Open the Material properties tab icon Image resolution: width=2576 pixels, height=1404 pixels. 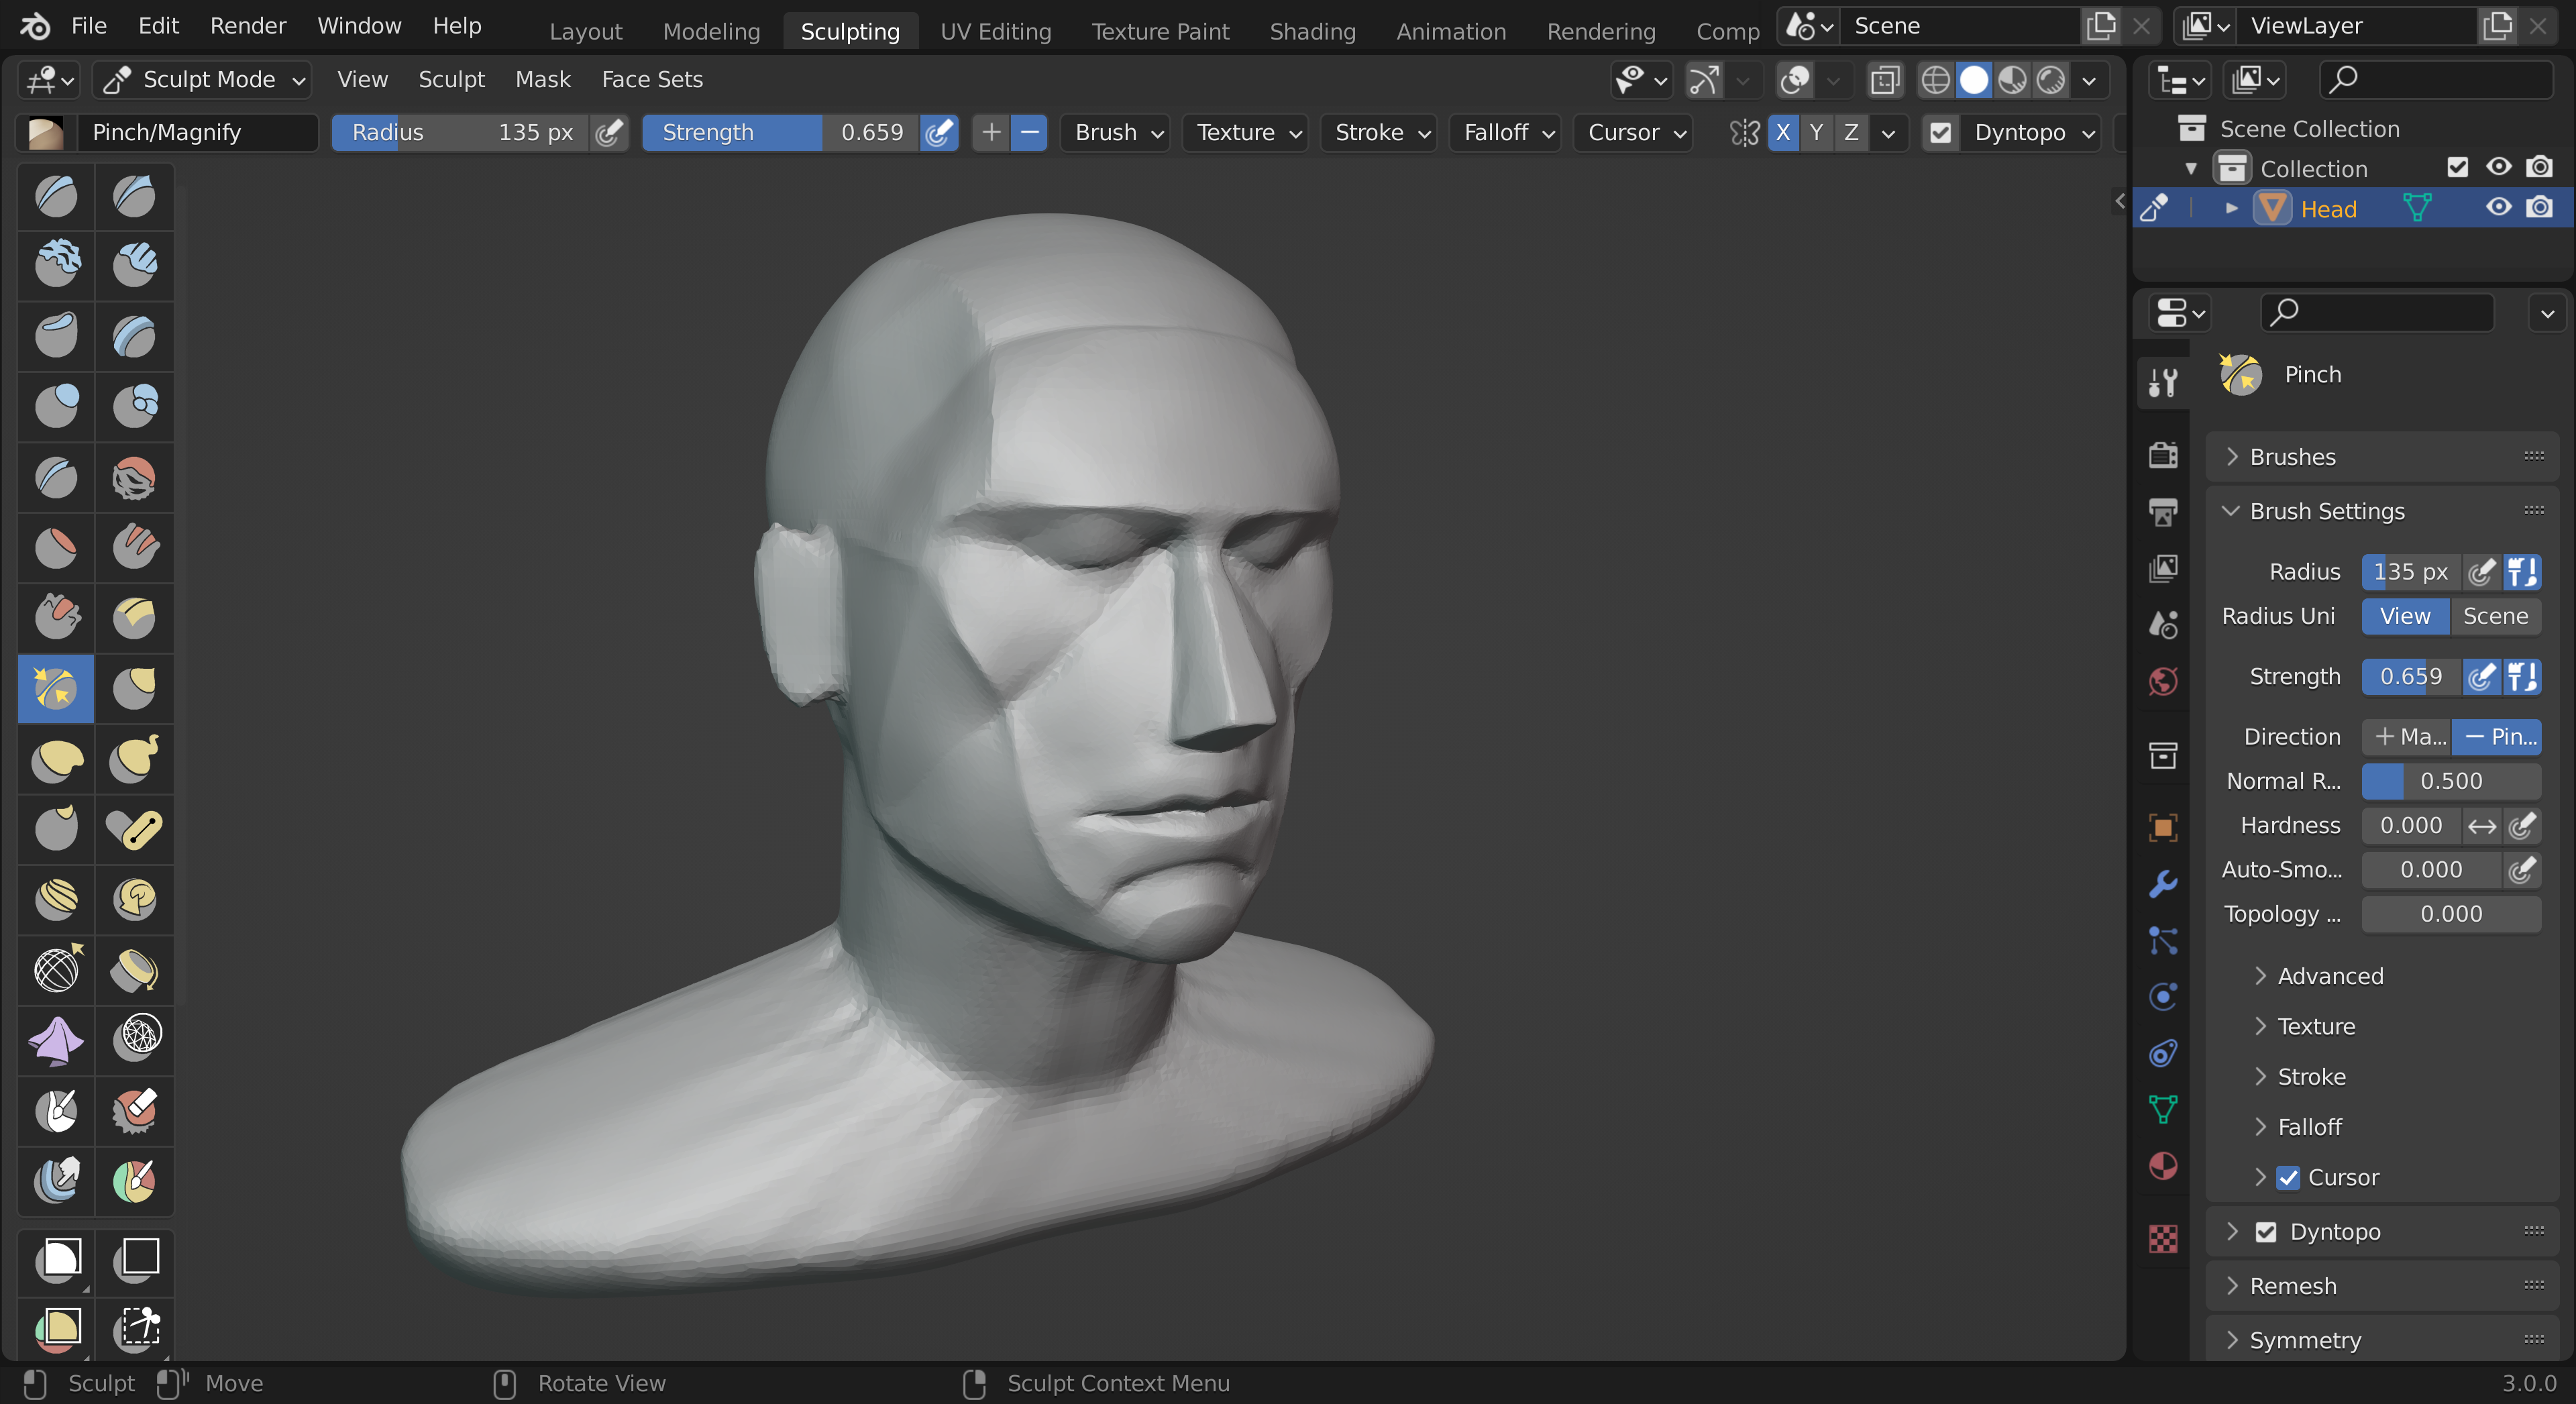(2163, 1166)
